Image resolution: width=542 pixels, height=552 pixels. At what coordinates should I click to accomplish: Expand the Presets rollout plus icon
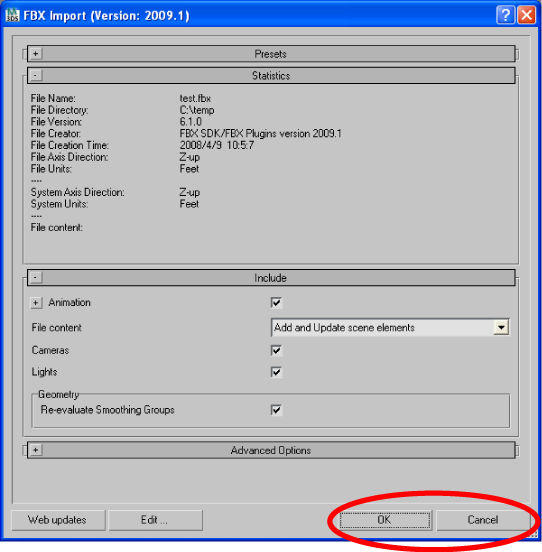[36, 54]
